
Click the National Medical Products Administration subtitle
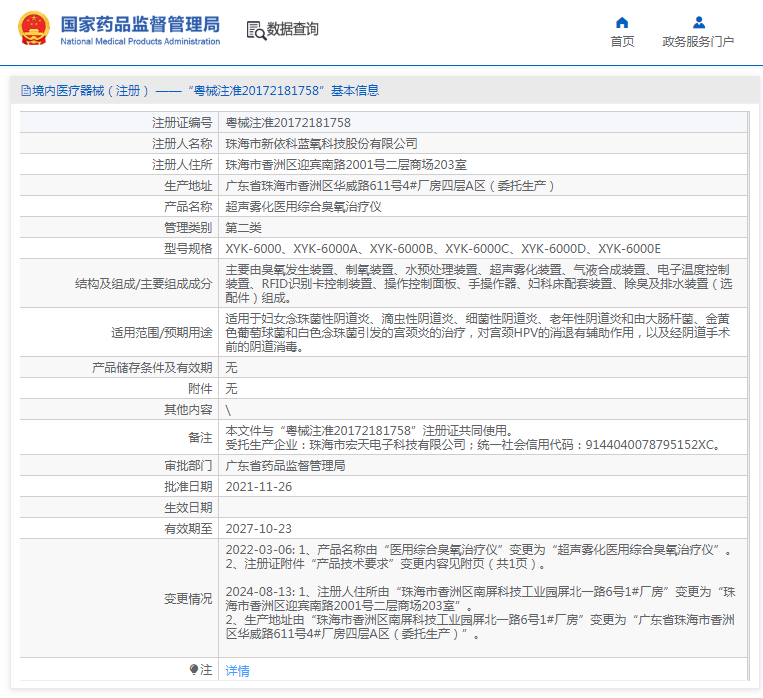pyautogui.click(x=140, y=41)
